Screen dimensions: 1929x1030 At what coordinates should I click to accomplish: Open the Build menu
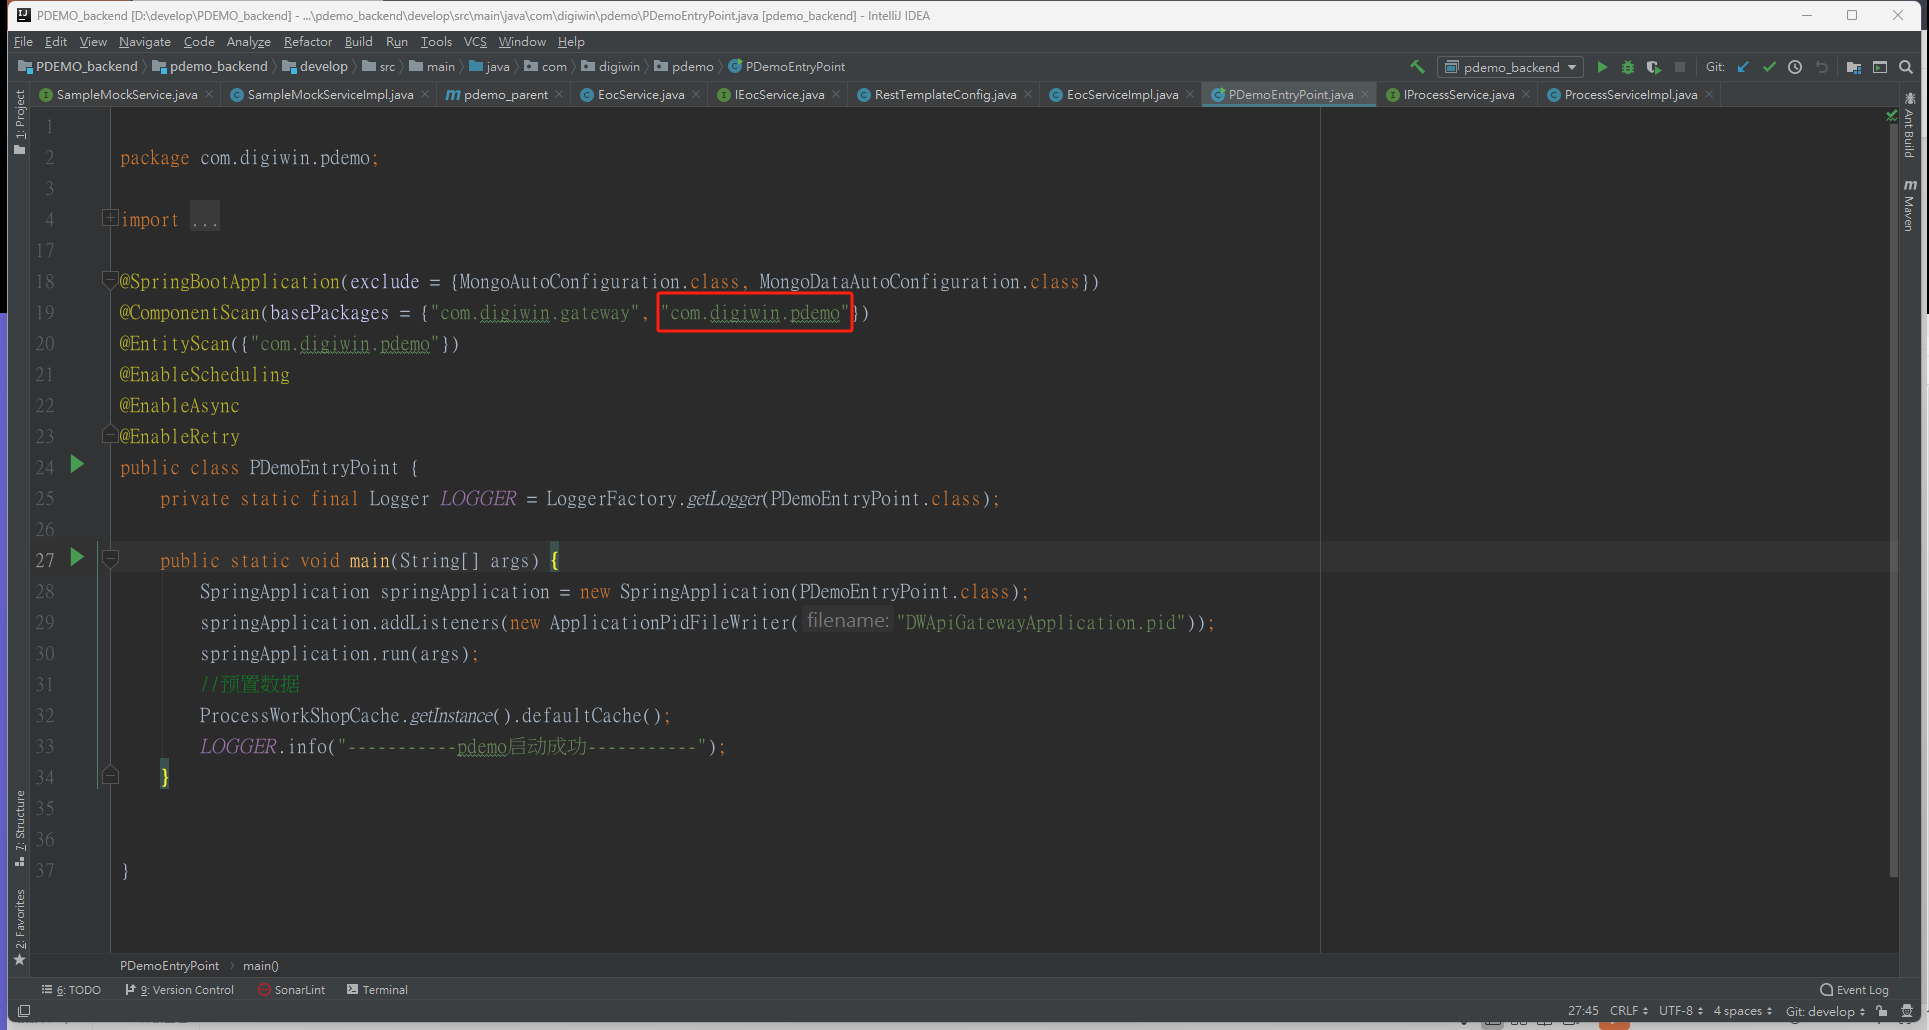(x=358, y=42)
